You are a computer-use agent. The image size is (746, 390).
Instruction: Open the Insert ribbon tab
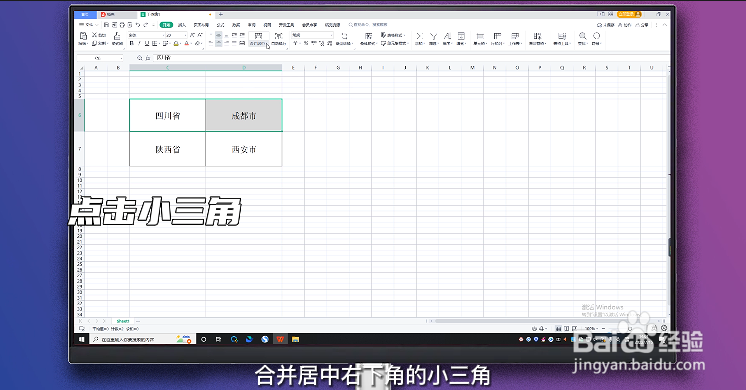click(182, 25)
